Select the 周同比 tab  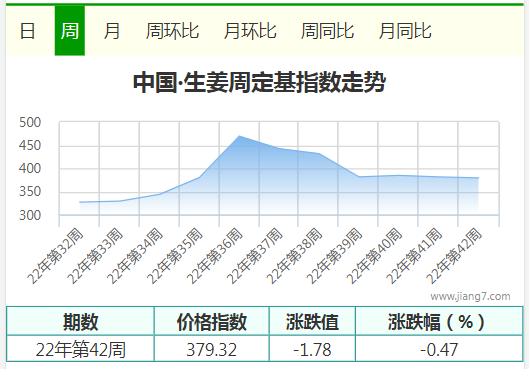pos(327,31)
